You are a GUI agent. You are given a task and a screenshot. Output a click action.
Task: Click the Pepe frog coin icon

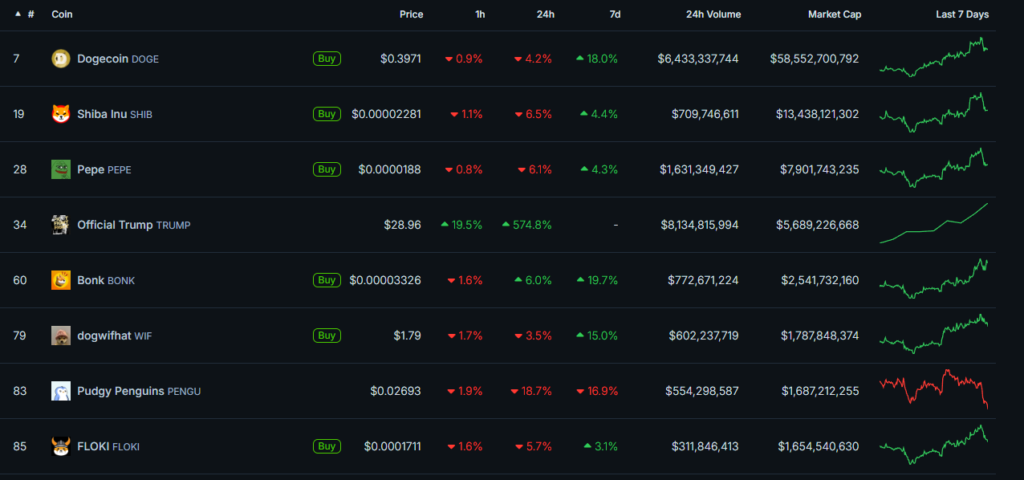click(60, 169)
